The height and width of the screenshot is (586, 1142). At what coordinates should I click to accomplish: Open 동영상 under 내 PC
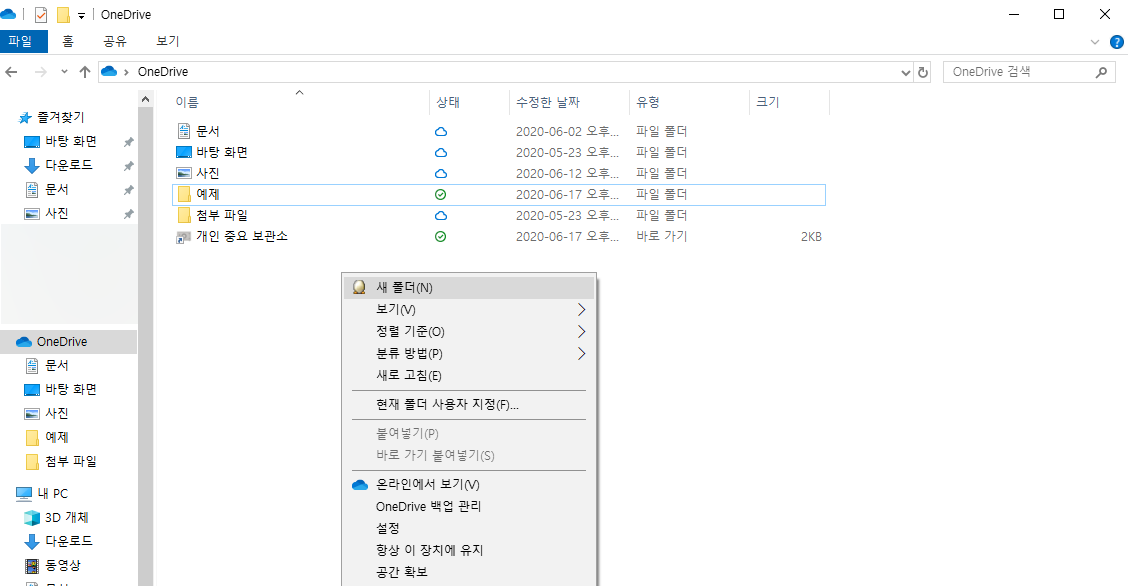(x=63, y=566)
